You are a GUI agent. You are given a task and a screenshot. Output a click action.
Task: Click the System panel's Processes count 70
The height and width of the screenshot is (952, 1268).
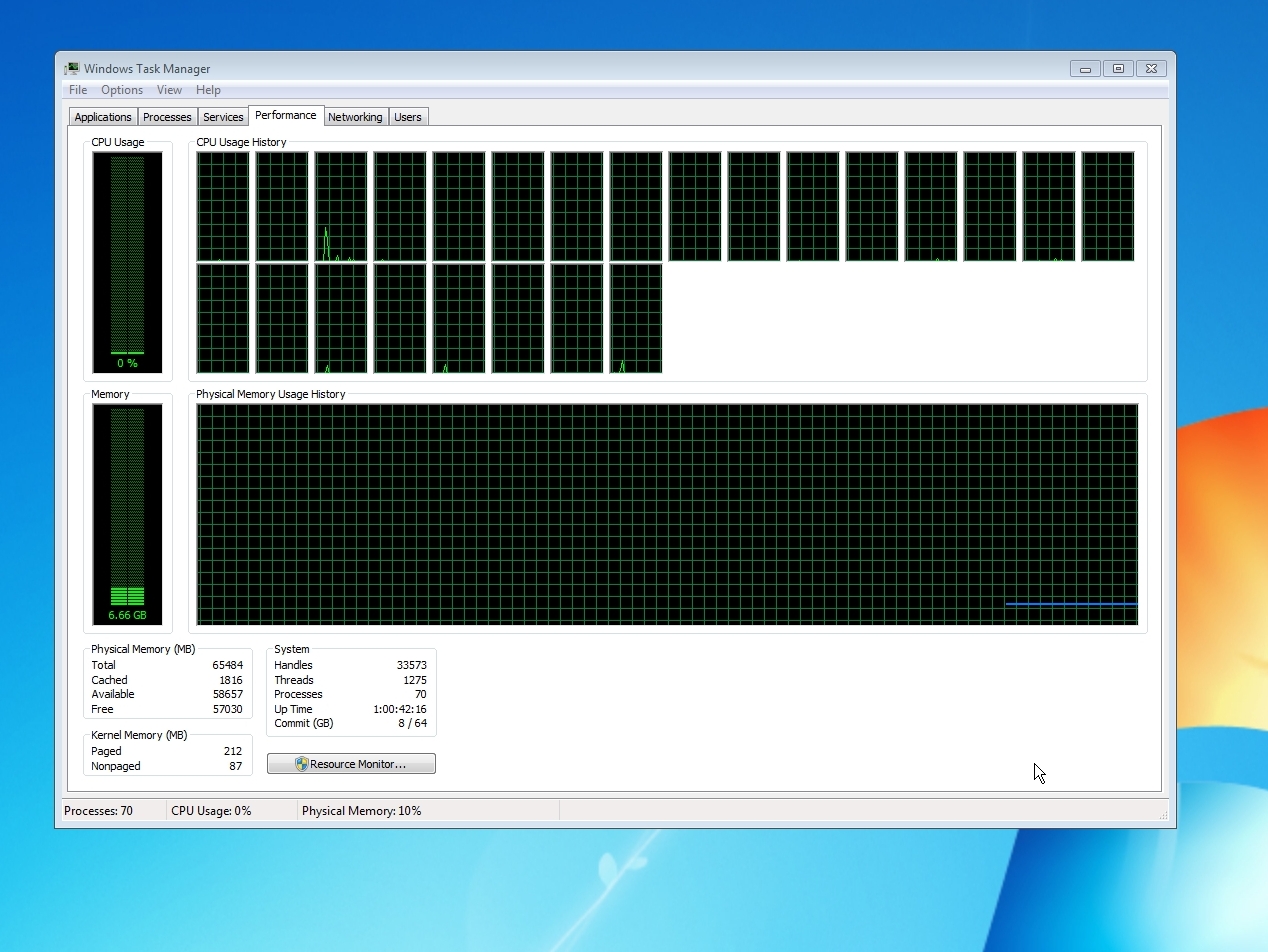(421, 694)
